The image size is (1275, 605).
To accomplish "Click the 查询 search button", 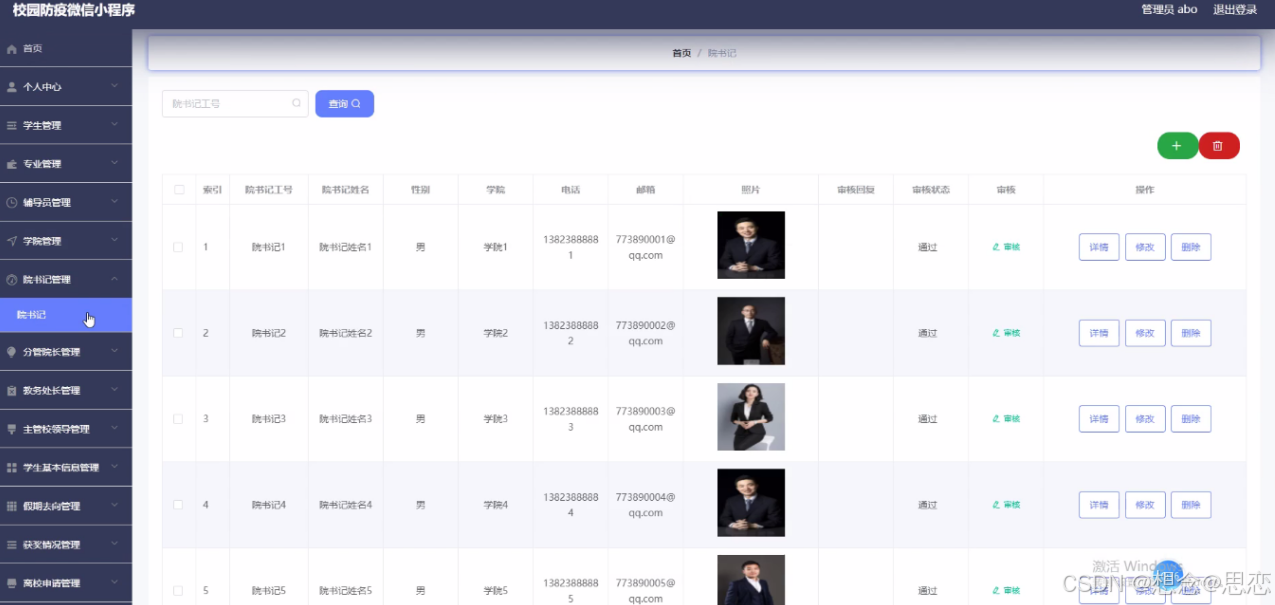I will click(x=344, y=104).
